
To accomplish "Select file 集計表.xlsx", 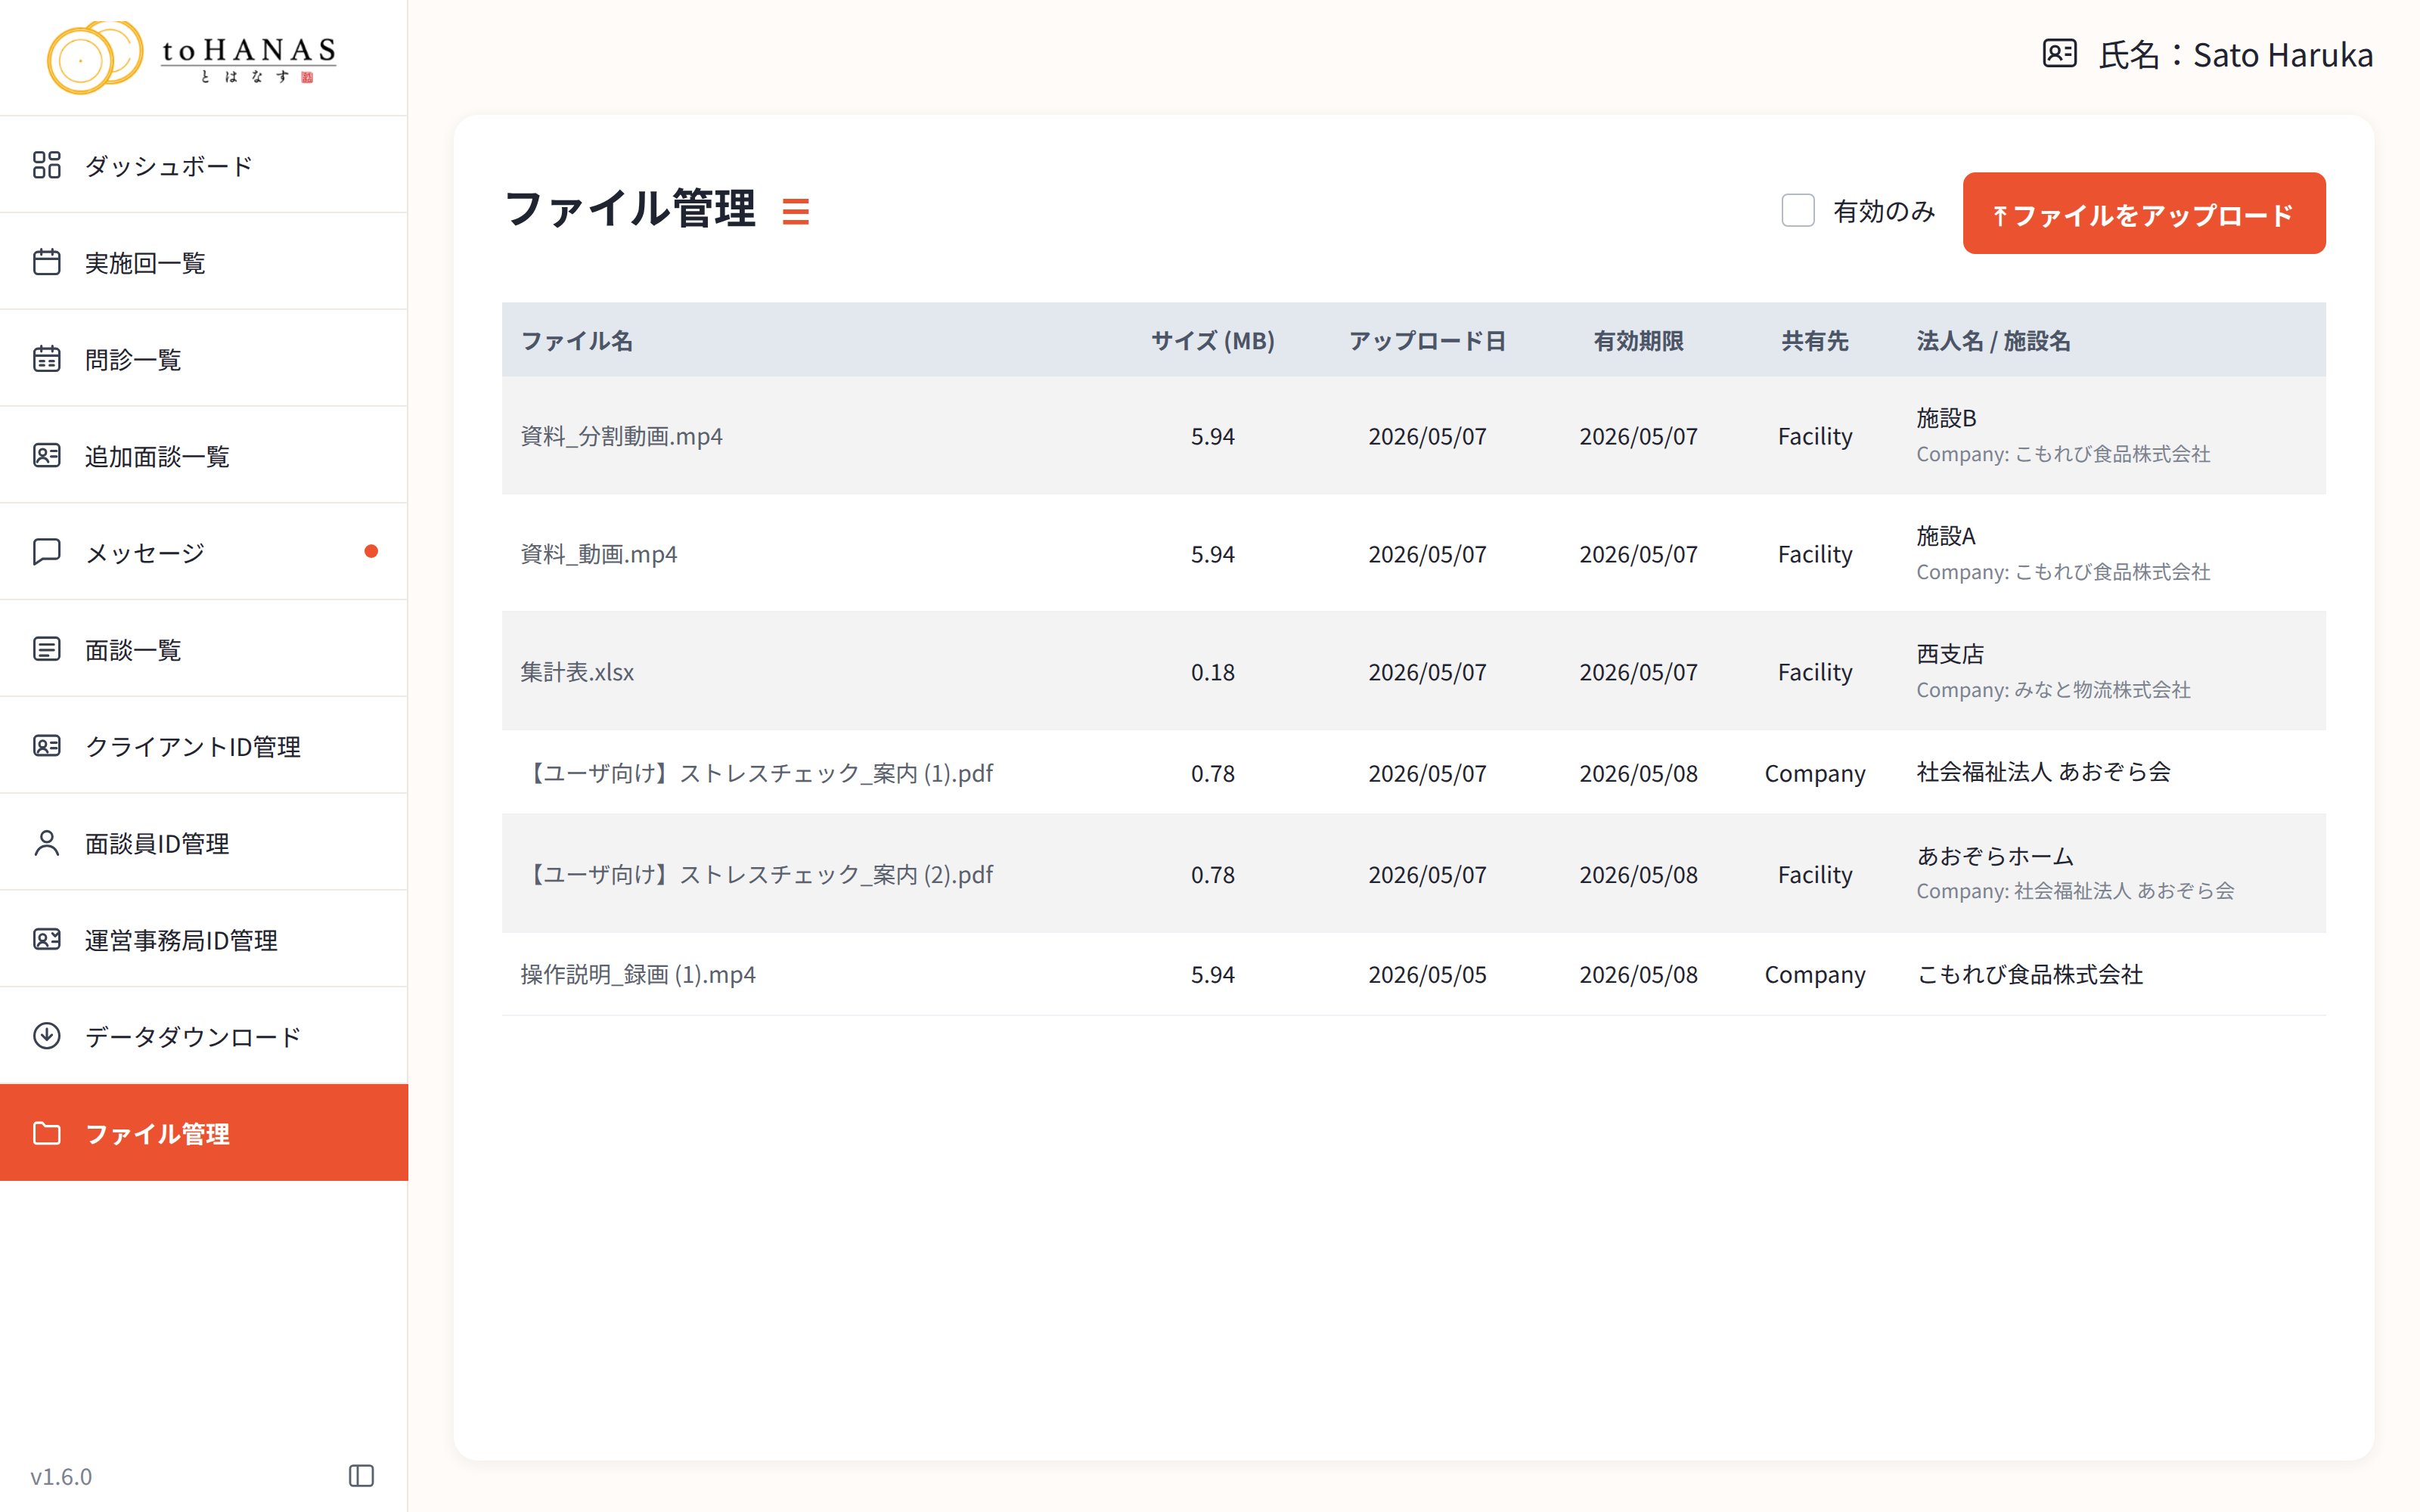I will point(577,672).
